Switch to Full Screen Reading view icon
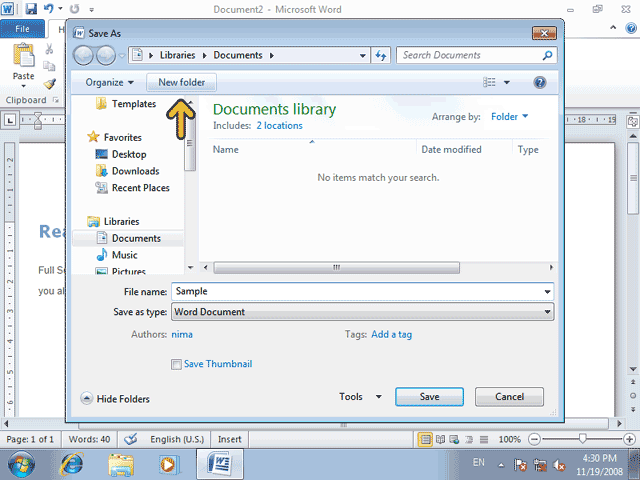Screen dimensions: 640x480 [440, 440]
